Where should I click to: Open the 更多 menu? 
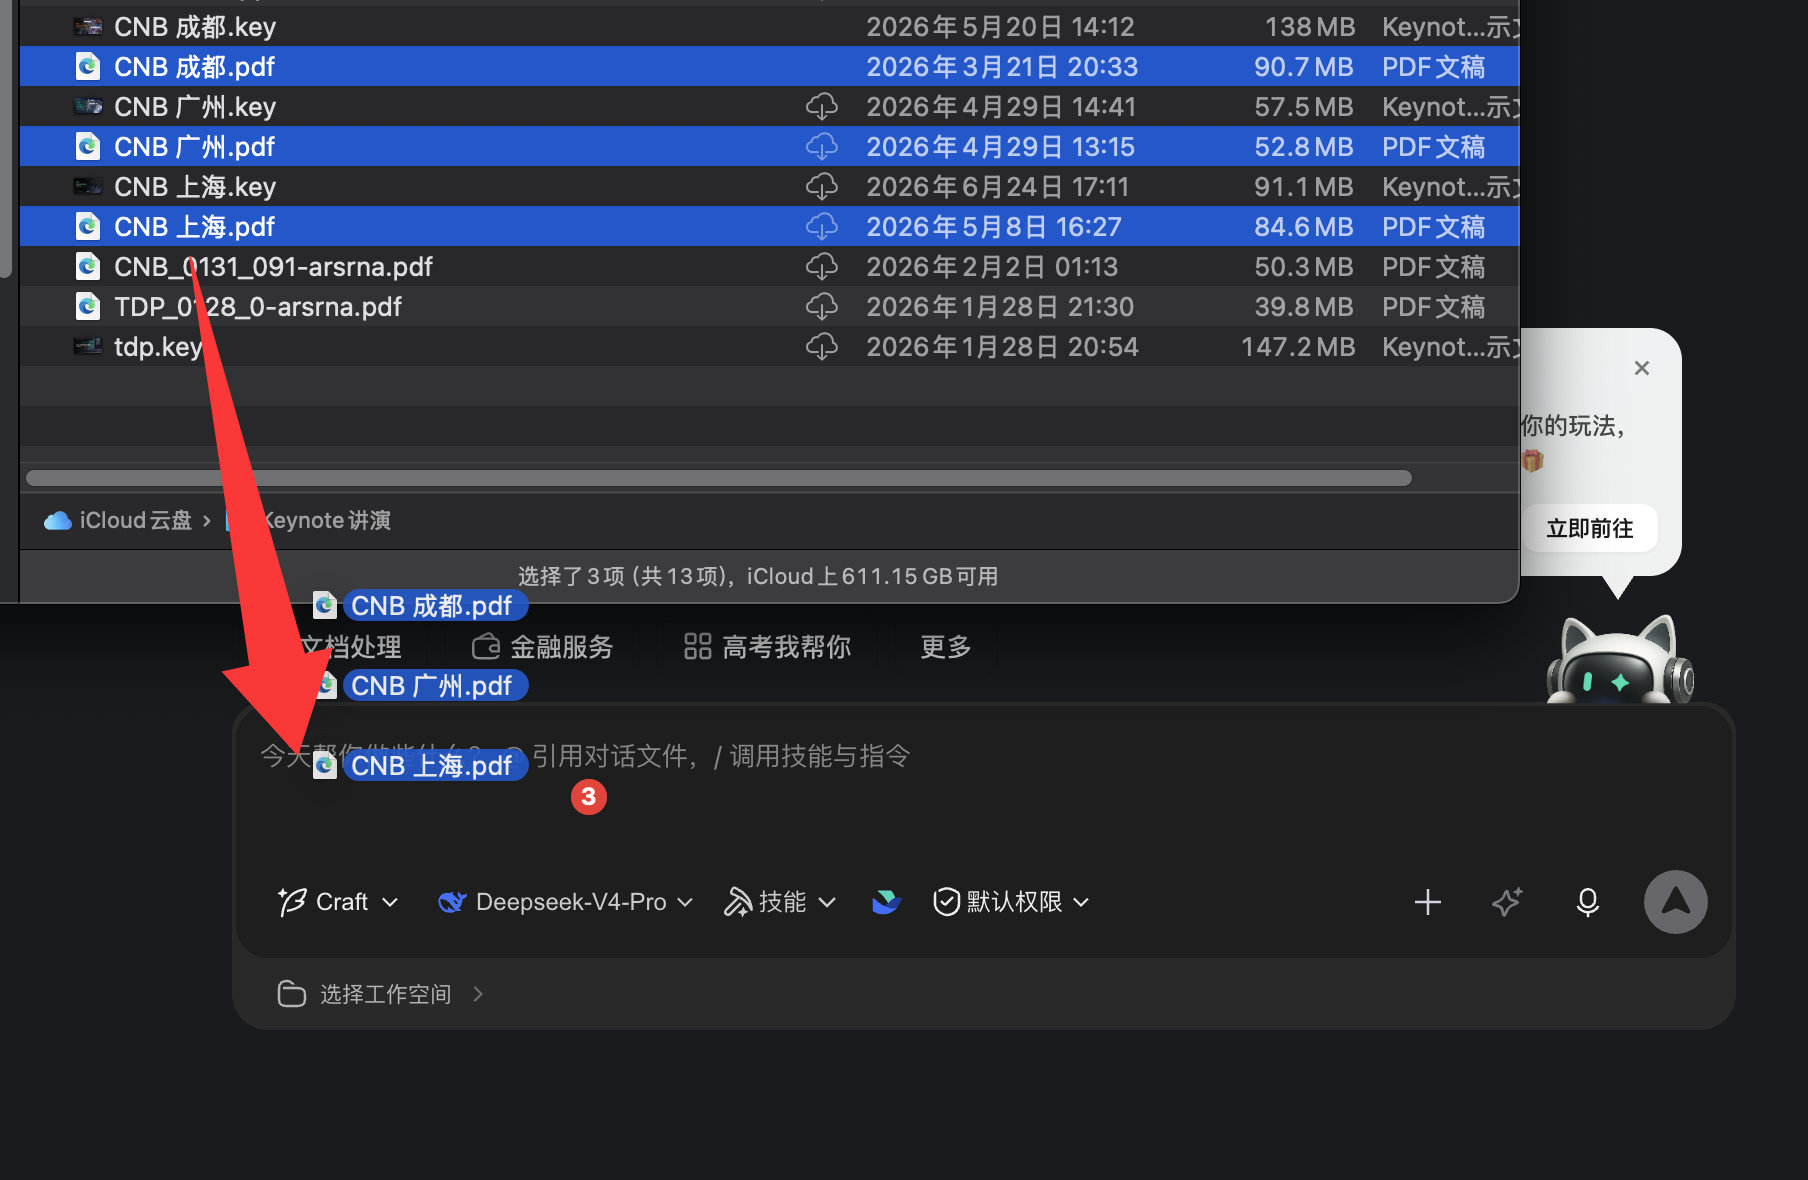946,647
